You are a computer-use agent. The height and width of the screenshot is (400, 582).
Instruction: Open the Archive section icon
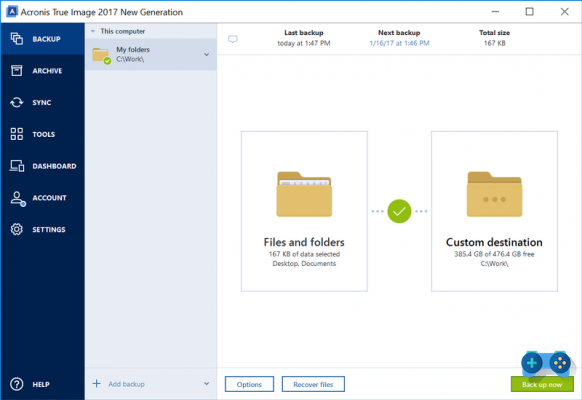(17, 71)
